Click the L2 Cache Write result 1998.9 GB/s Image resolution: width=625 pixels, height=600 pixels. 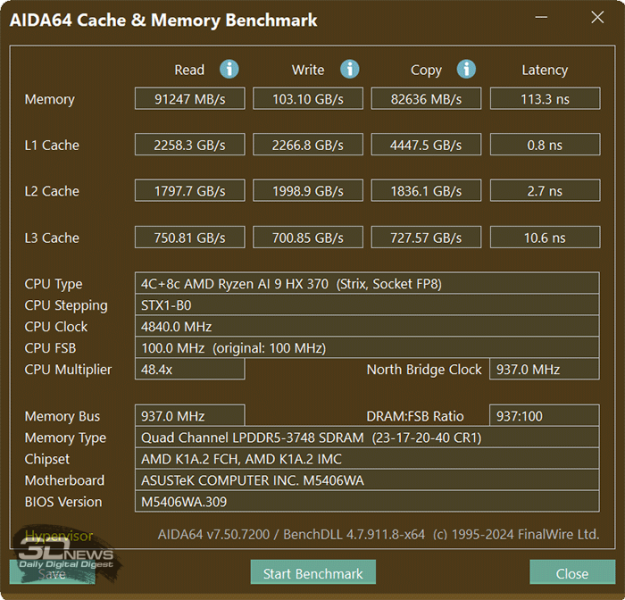coord(307,191)
